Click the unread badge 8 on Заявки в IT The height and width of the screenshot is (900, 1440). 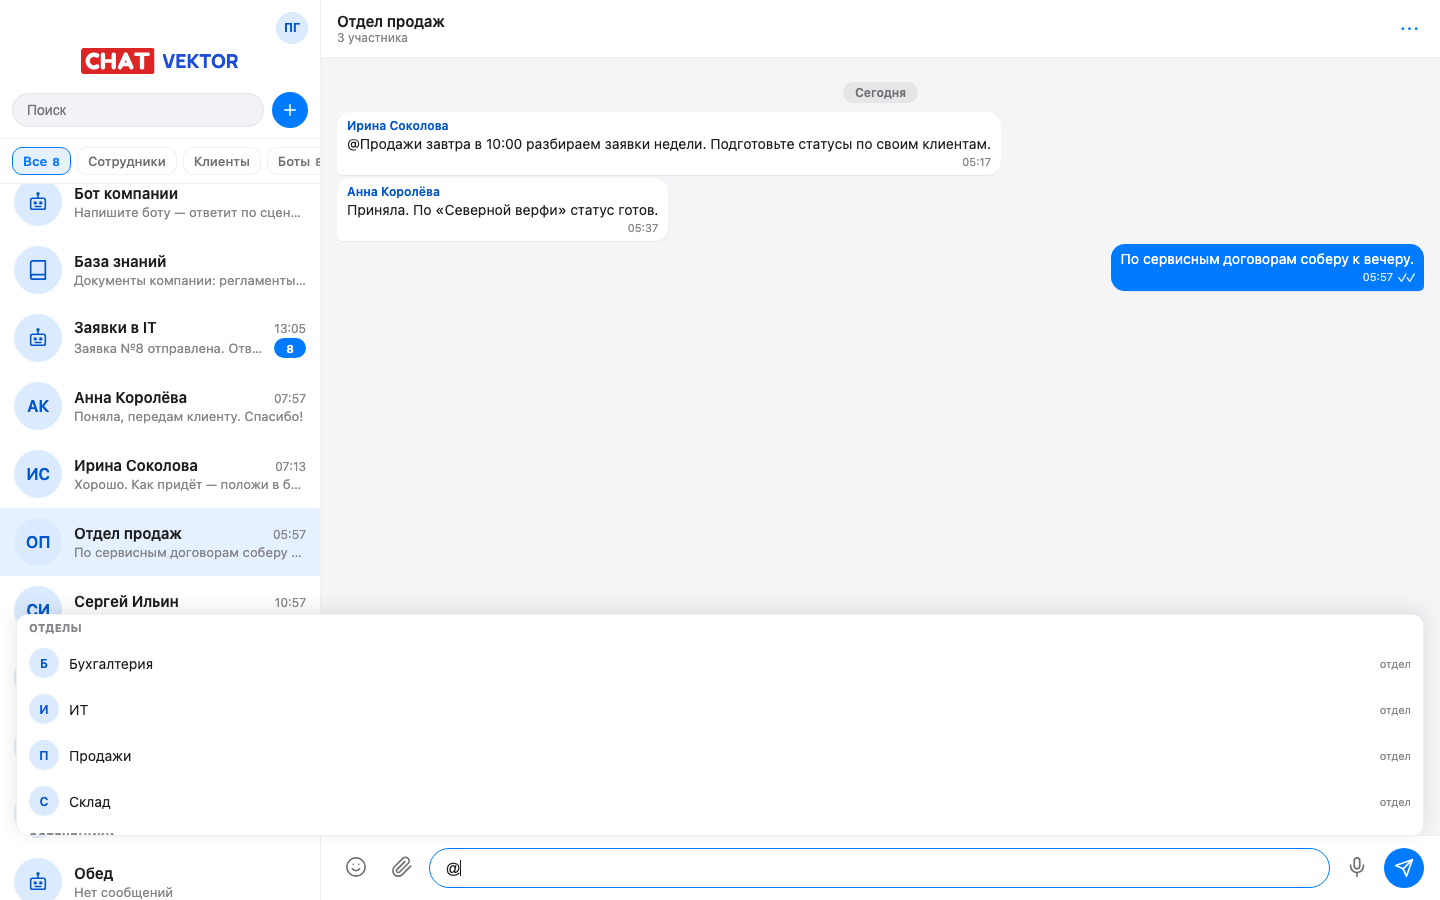coord(290,349)
